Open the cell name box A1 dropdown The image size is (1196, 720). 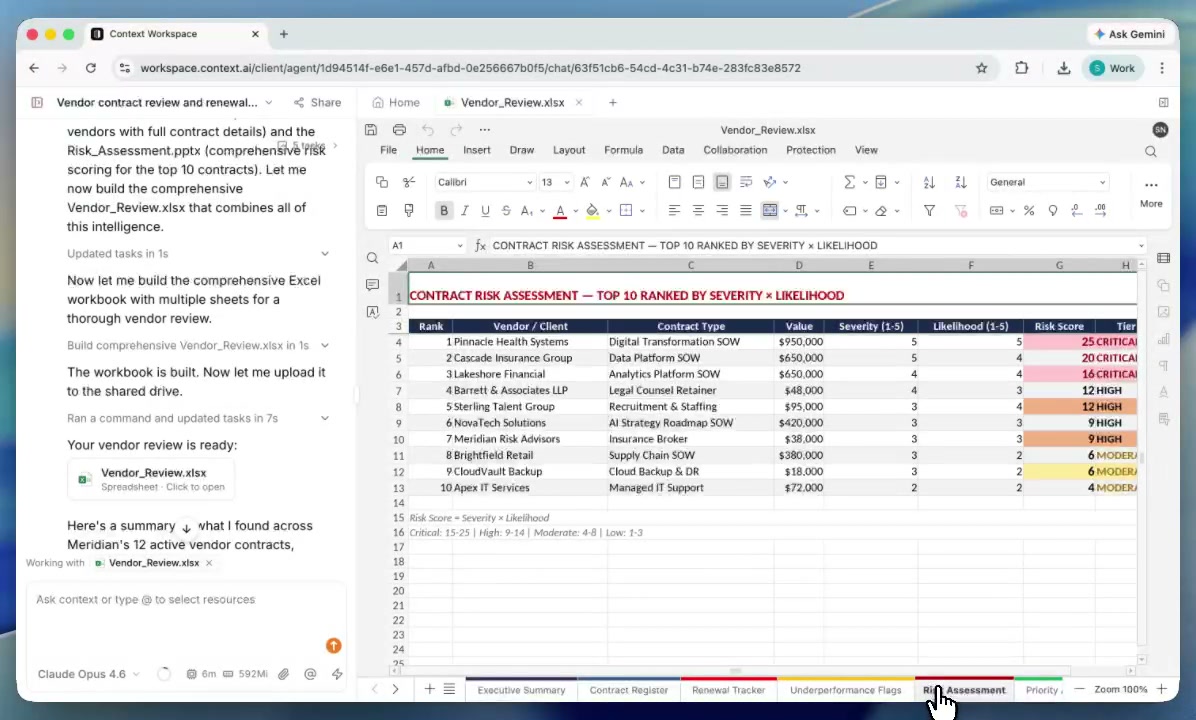pos(460,246)
